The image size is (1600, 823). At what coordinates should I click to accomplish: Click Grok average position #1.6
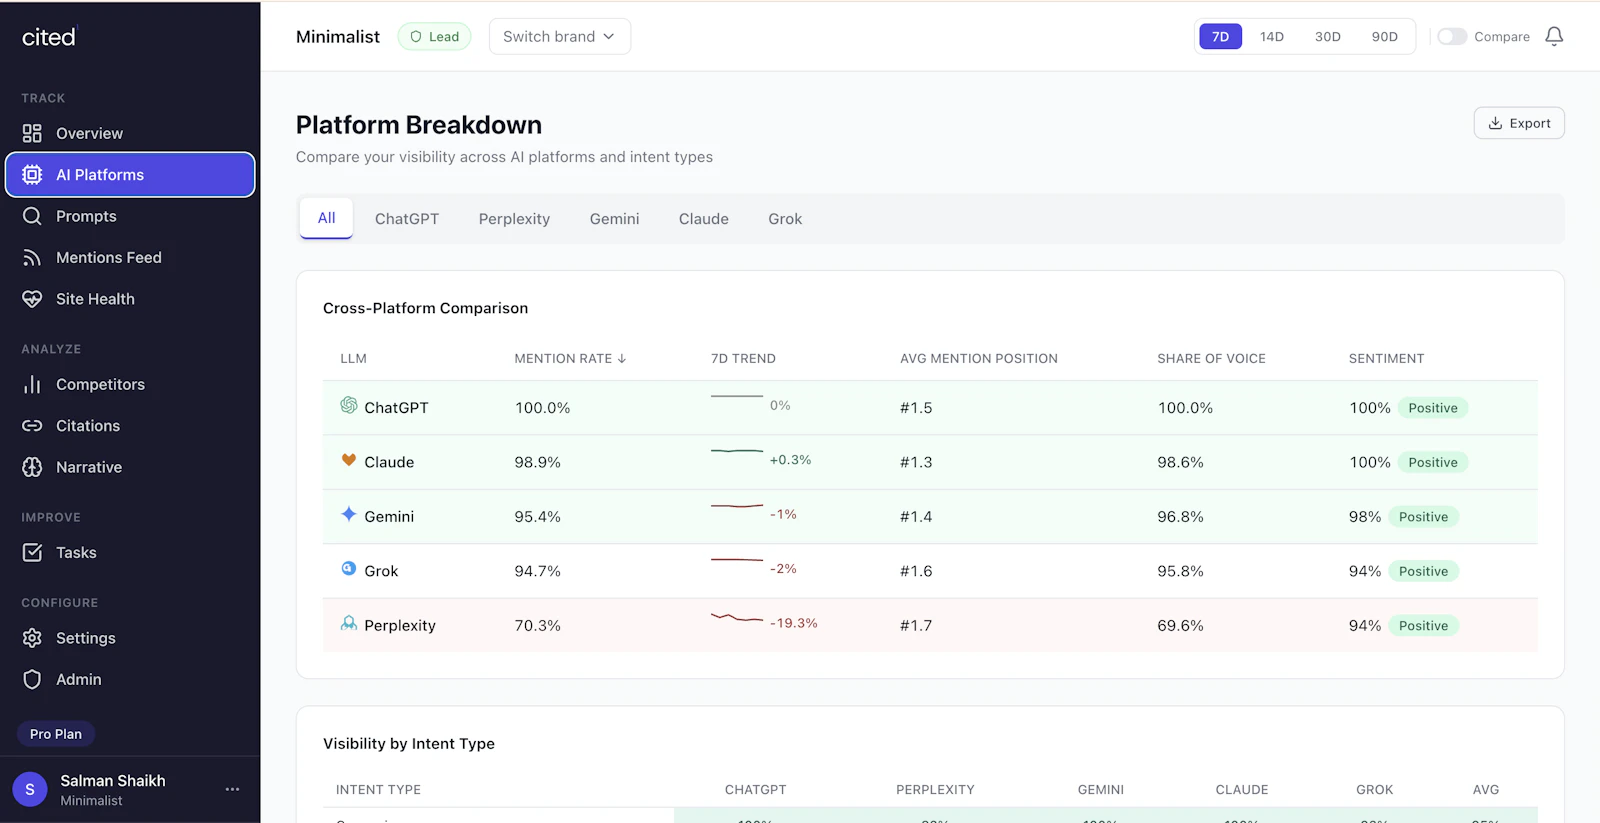click(916, 571)
